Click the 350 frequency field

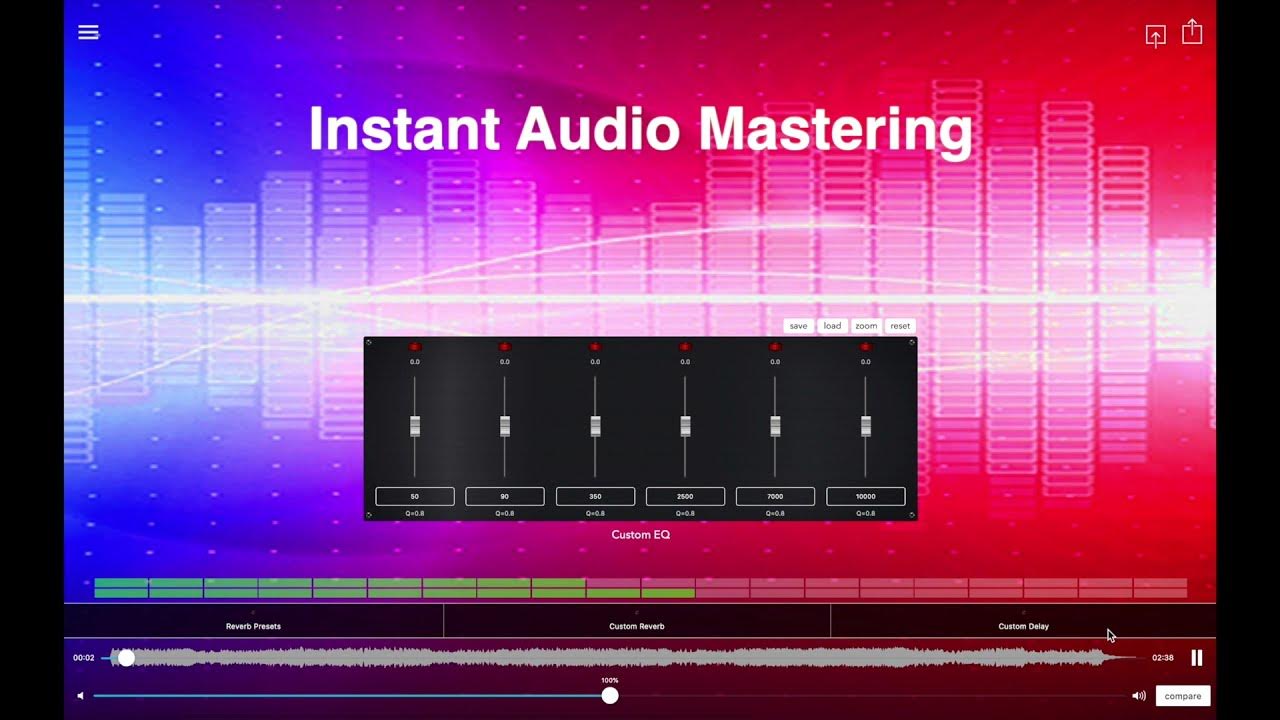pyautogui.click(x=595, y=496)
